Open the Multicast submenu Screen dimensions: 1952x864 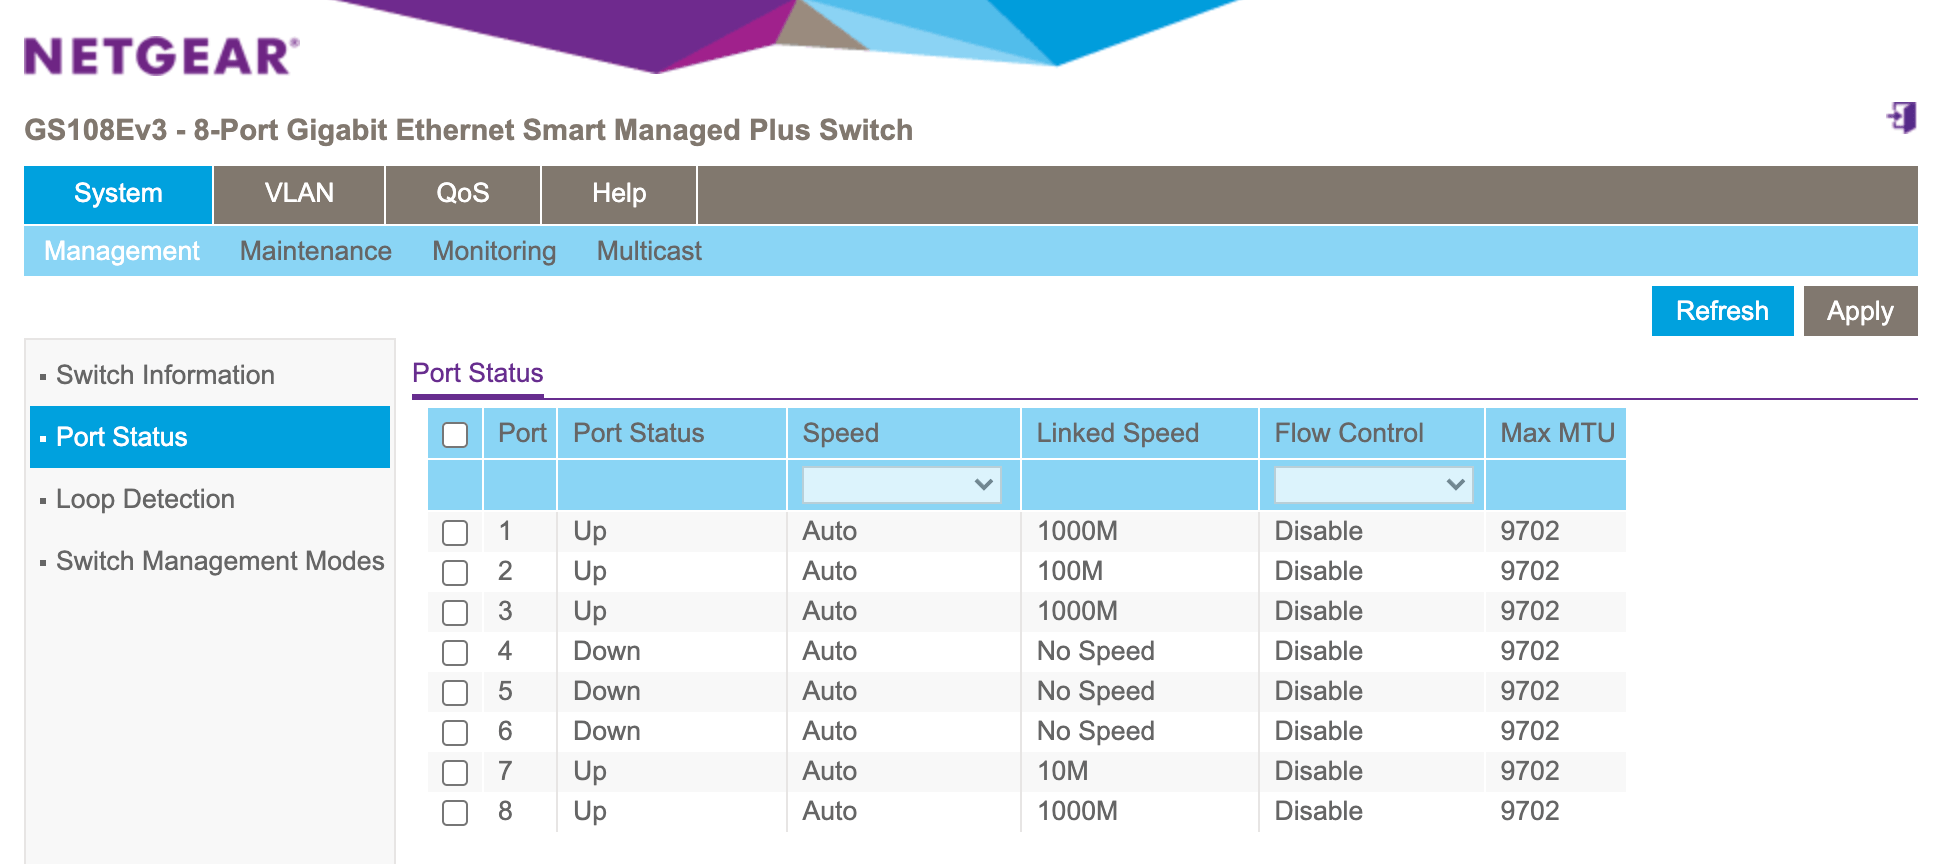[x=648, y=251]
